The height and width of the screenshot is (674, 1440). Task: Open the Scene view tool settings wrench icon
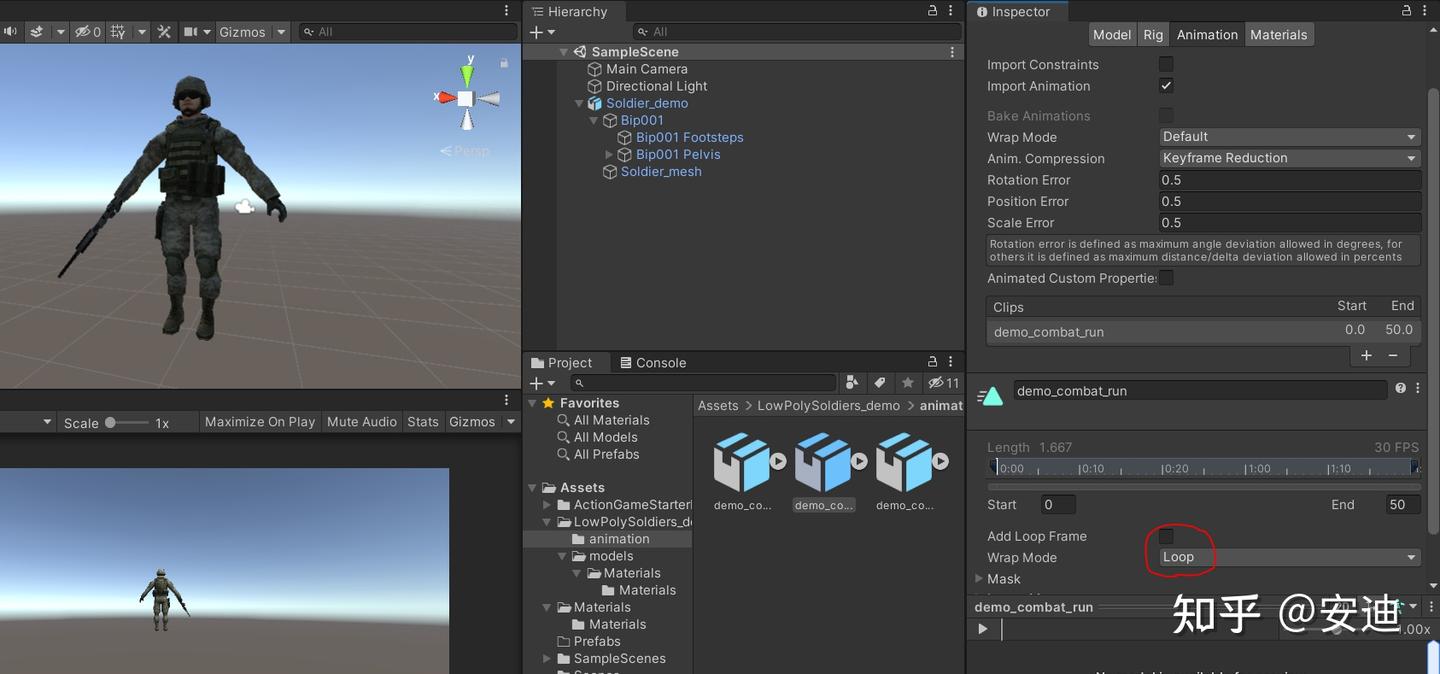click(x=165, y=32)
